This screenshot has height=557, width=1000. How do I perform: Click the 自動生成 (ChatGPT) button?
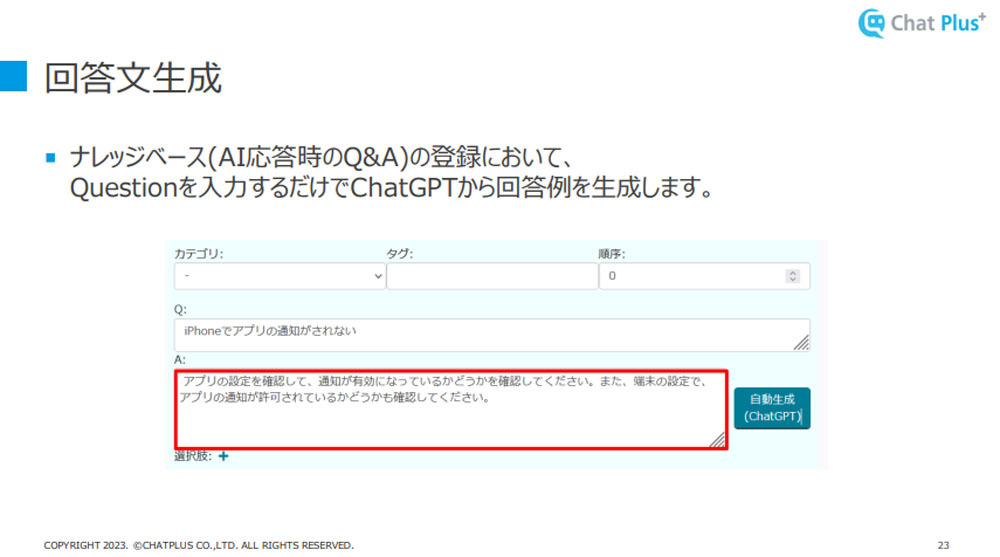tap(772, 408)
